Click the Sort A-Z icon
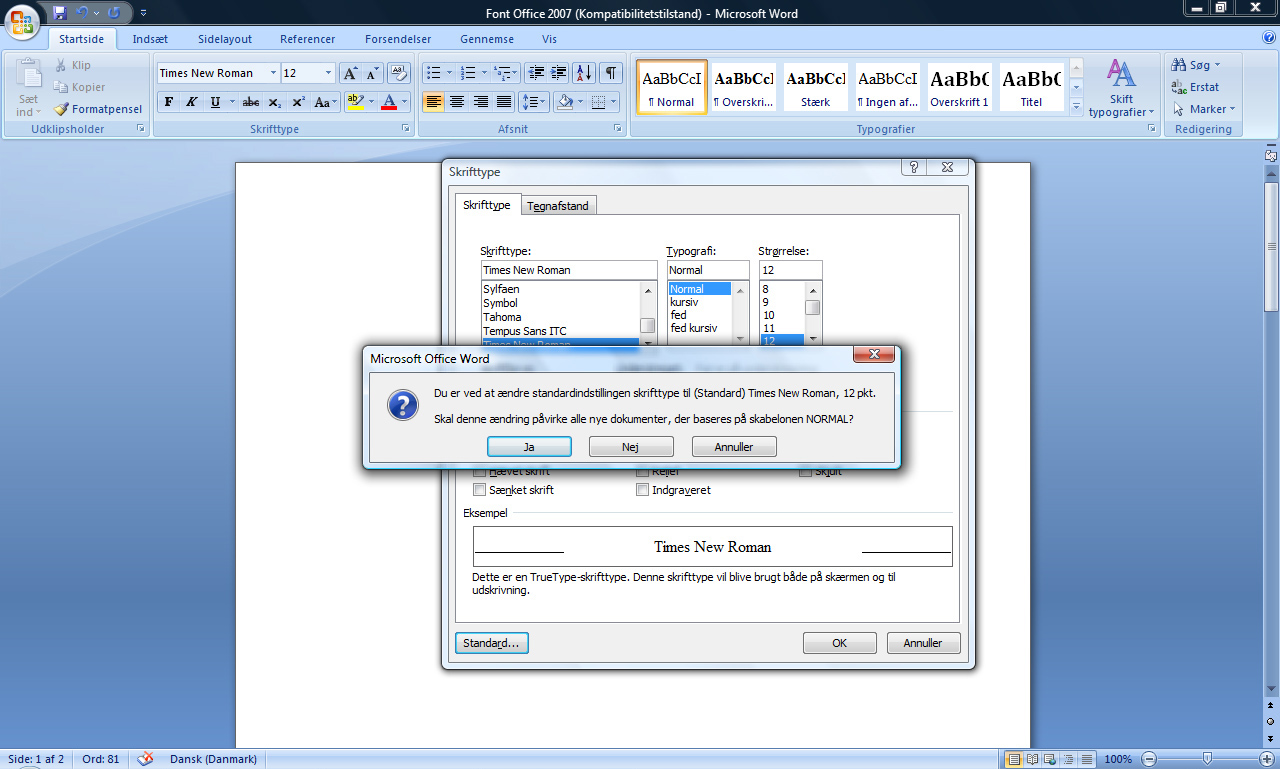The height and width of the screenshot is (769, 1280). [585, 73]
